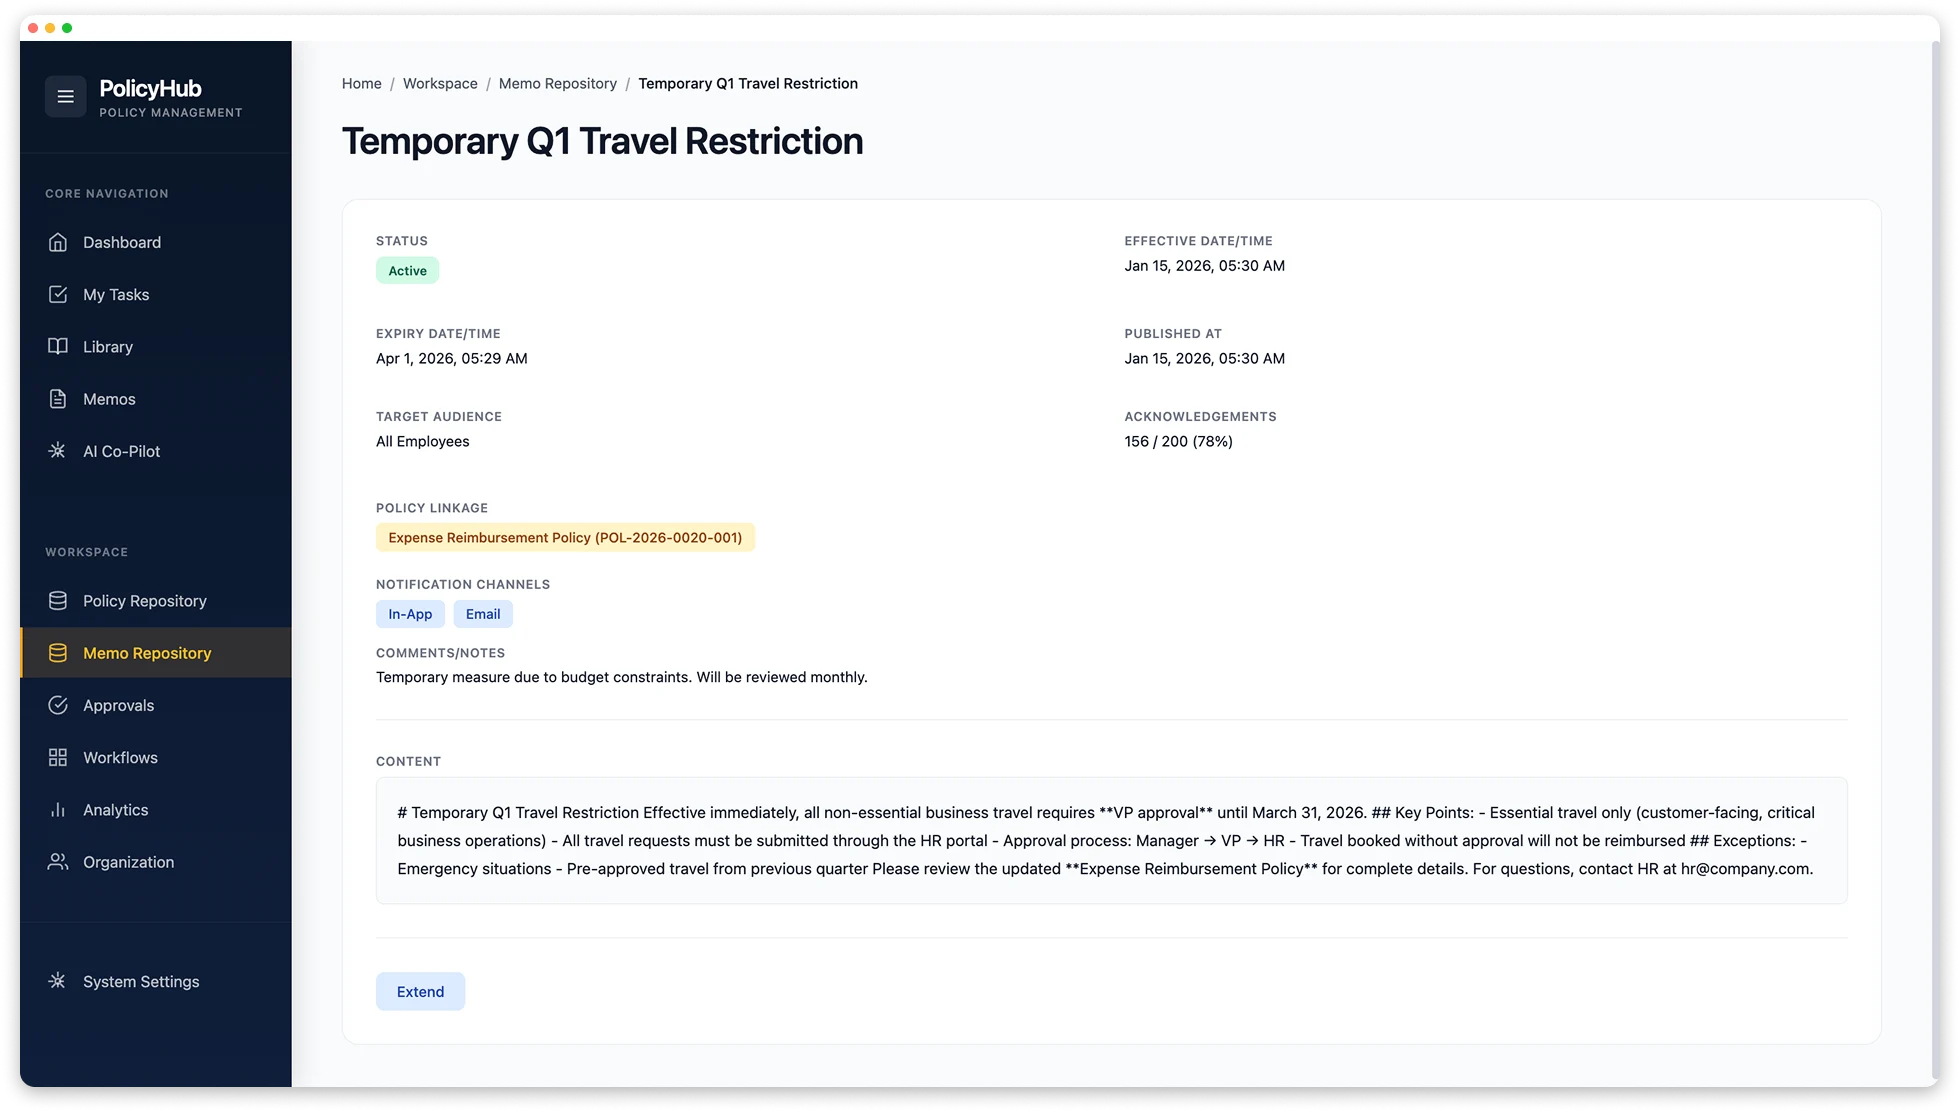Click the Policy Repository database icon
This screenshot has height=1112, width=1960.
tap(58, 601)
